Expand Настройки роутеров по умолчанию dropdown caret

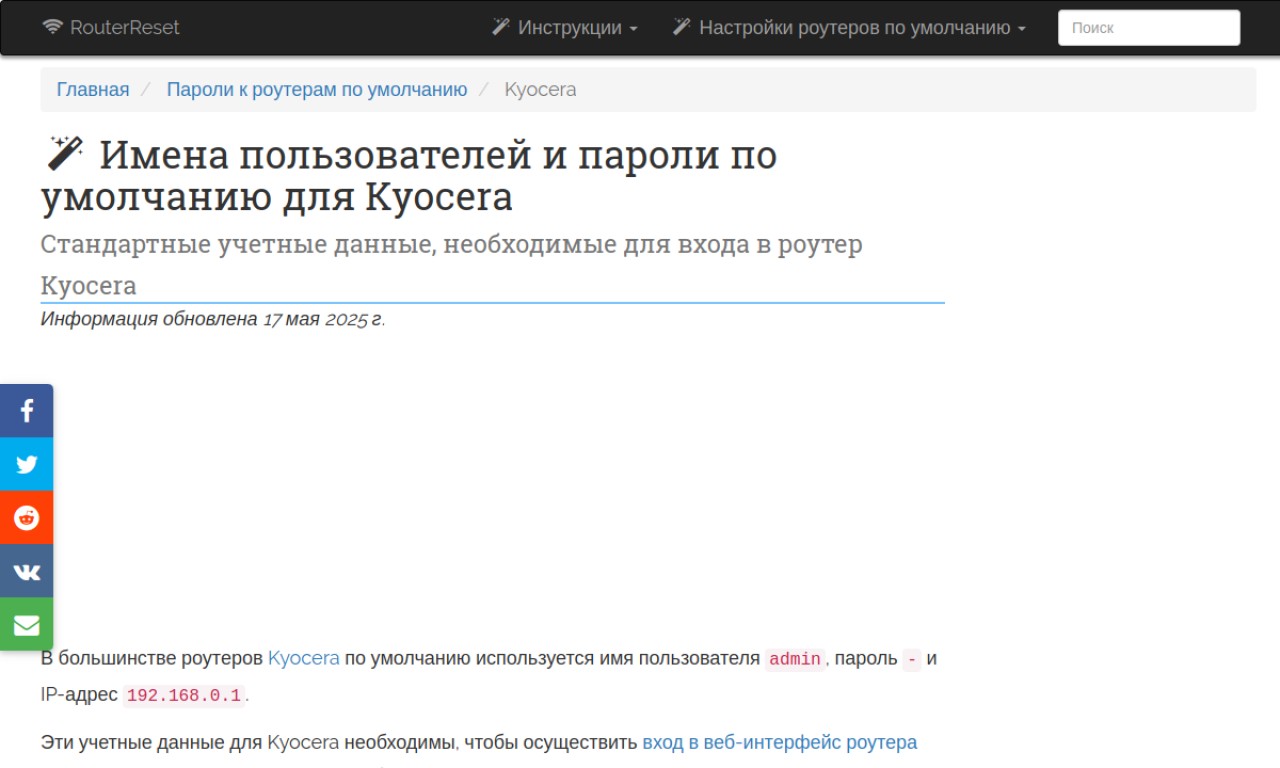click(x=1021, y=29)
